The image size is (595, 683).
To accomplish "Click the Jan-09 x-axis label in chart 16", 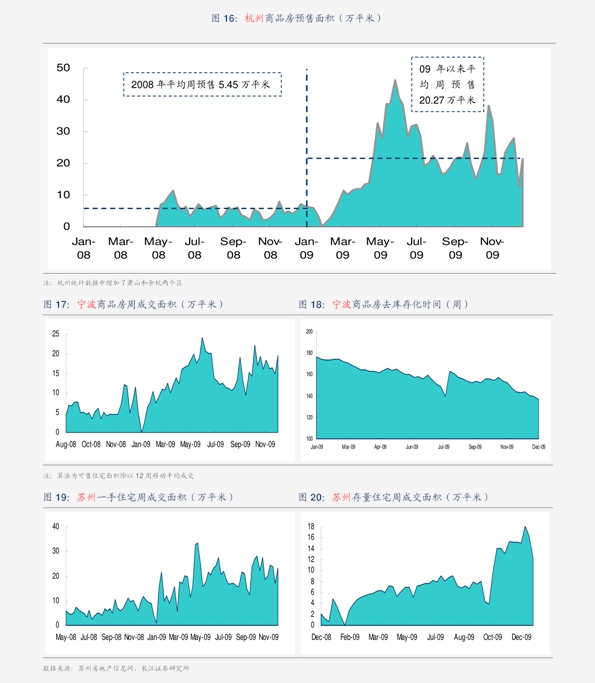I will 306,248.
